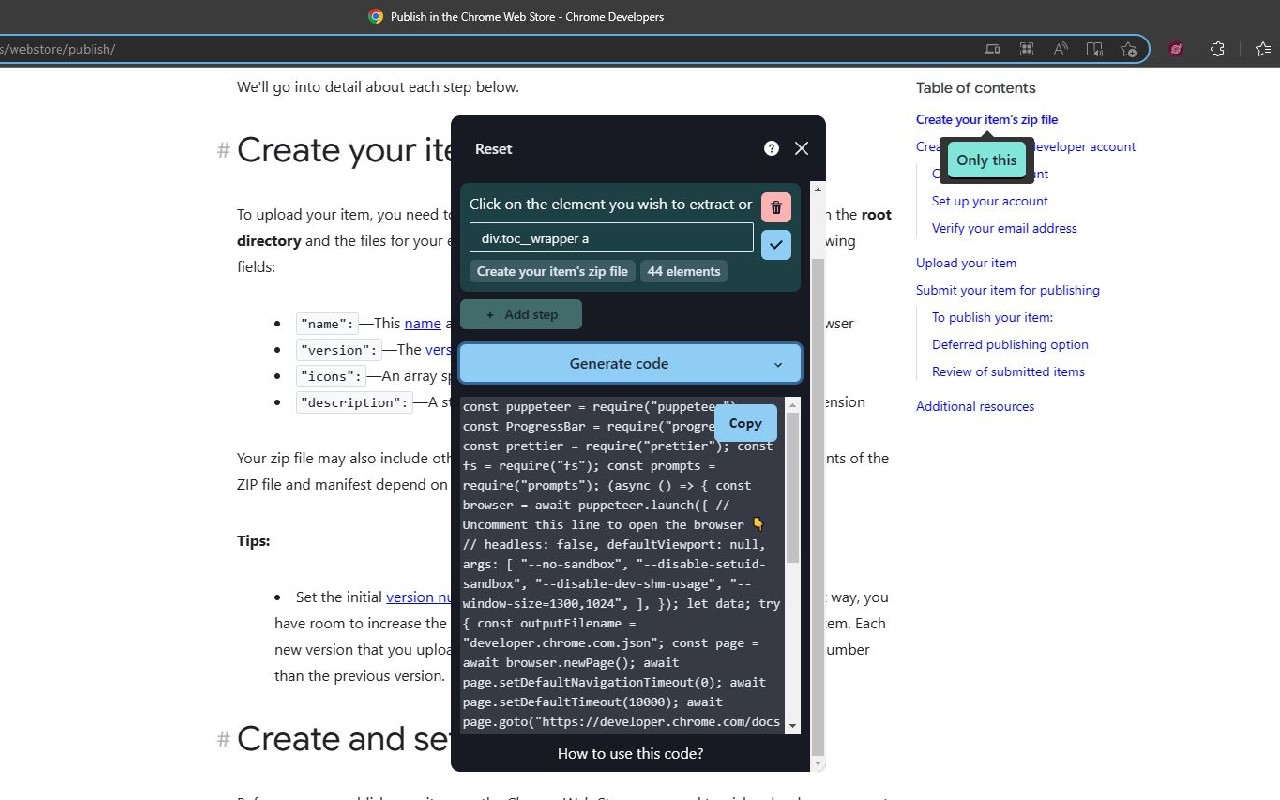This screenshot has height=800, width=1280.
Task: Click the Reset button
Action: point(493,149)
